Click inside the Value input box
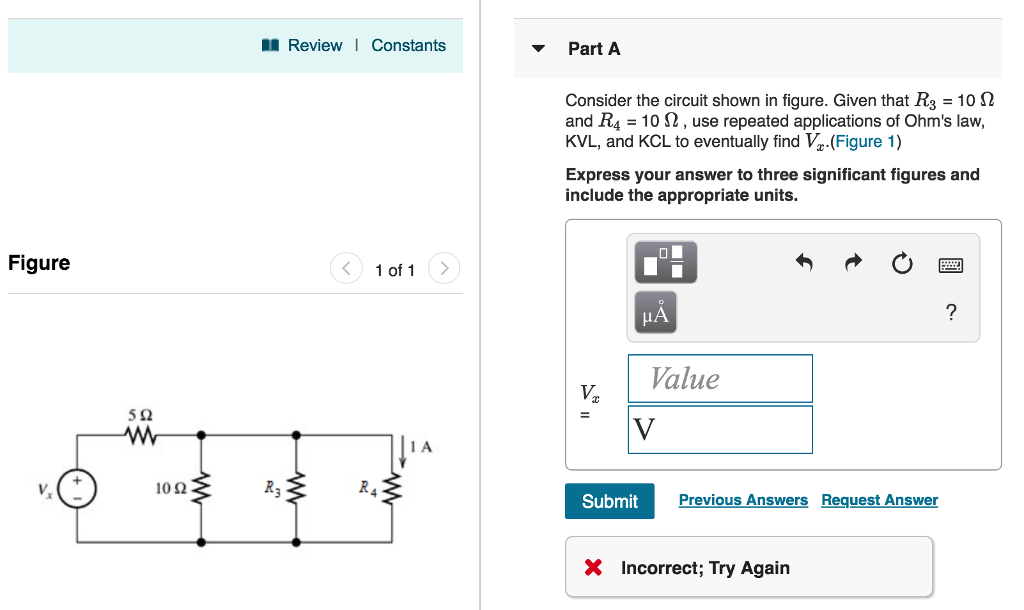 [720, 378]
